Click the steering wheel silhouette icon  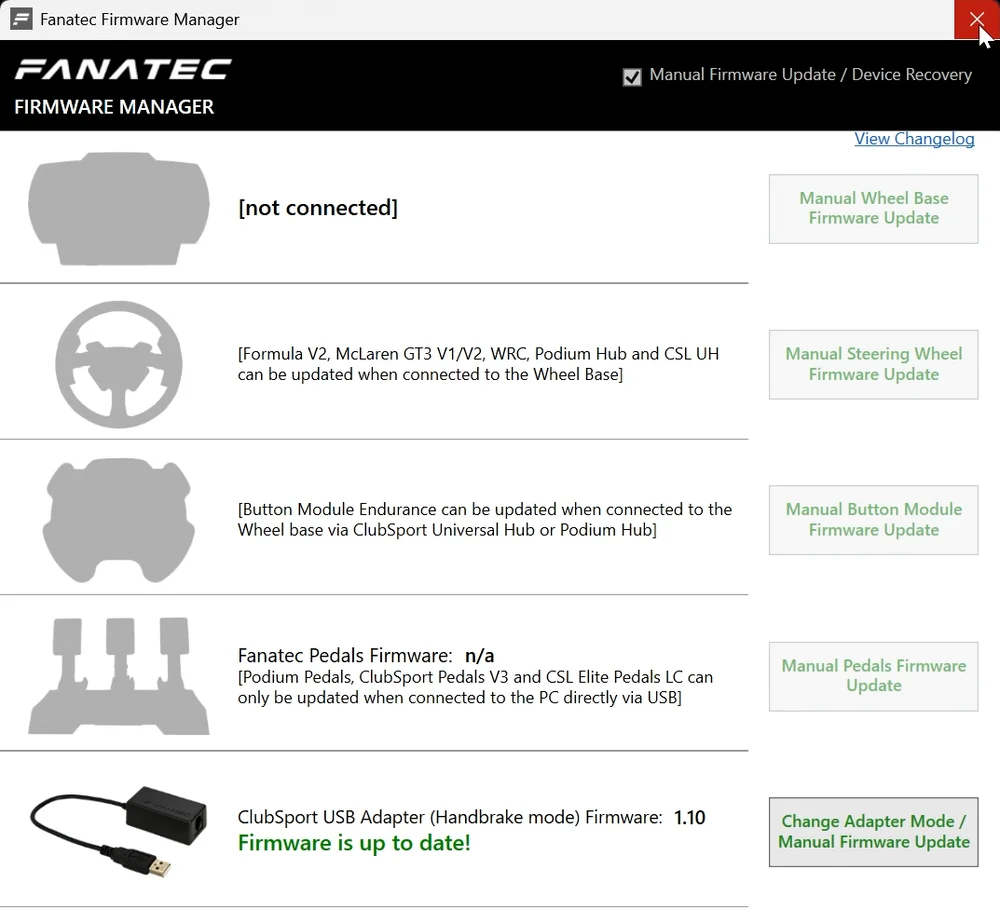[x=119, y=364]
